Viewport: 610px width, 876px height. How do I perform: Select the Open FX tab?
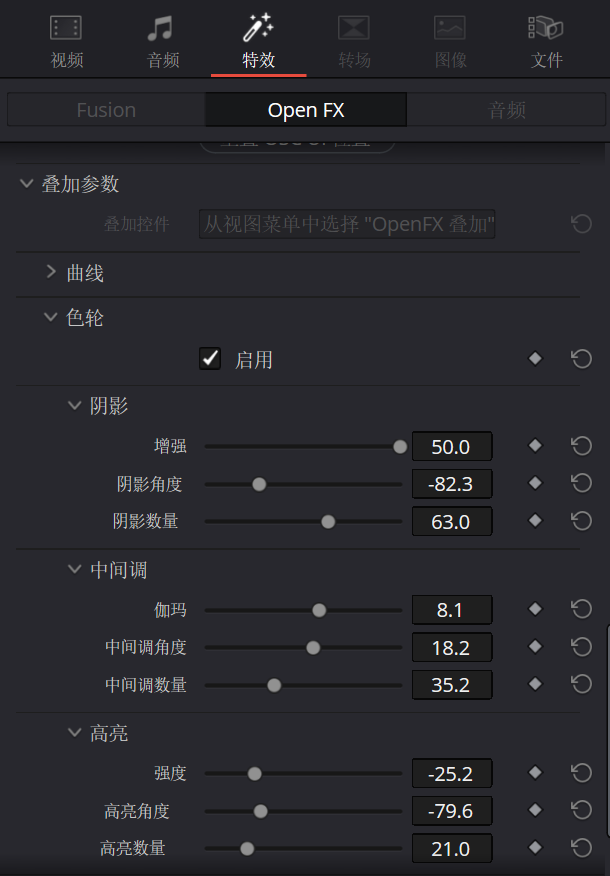point(306,110)
